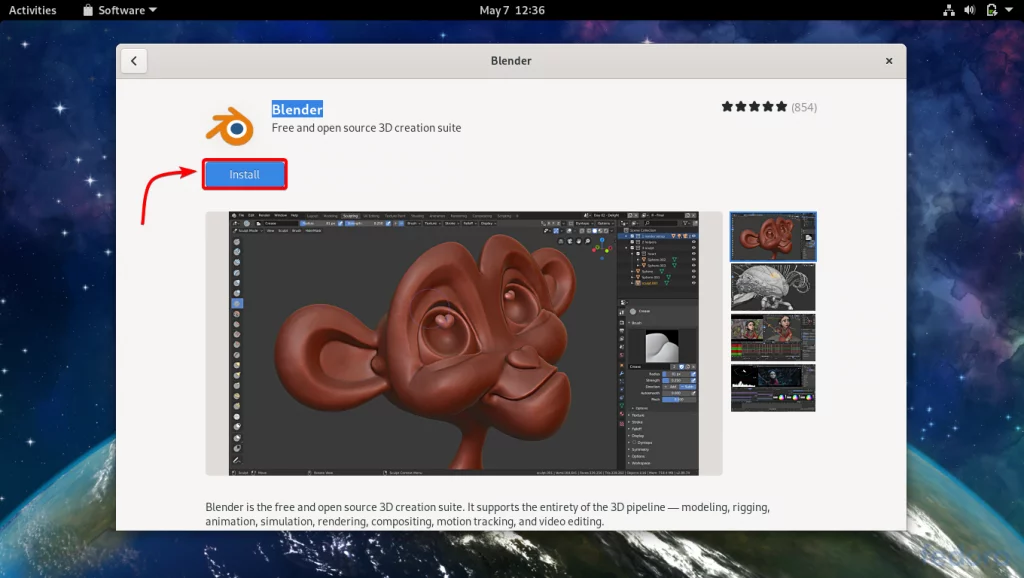
Task: Open the May 7 12:36 clock menu
Action: pyautogui.click(x=512, y=10)
